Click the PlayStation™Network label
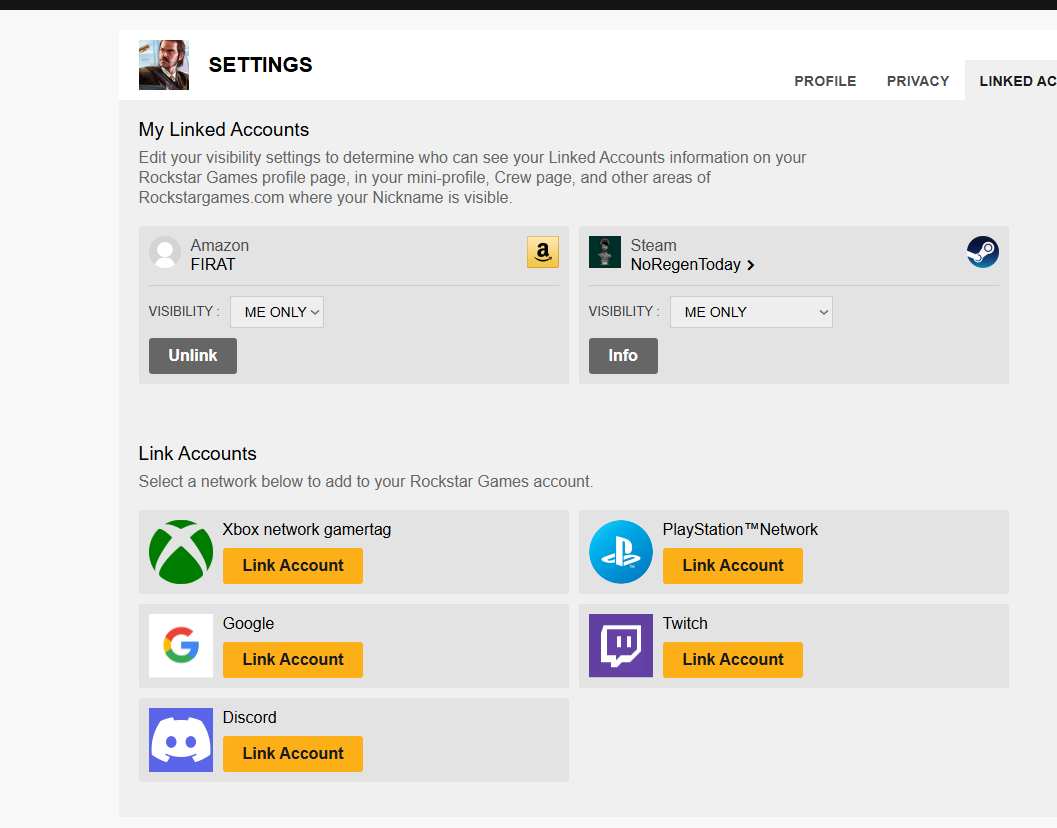This screenshot has height=828, width=1057. click(740, 530)
